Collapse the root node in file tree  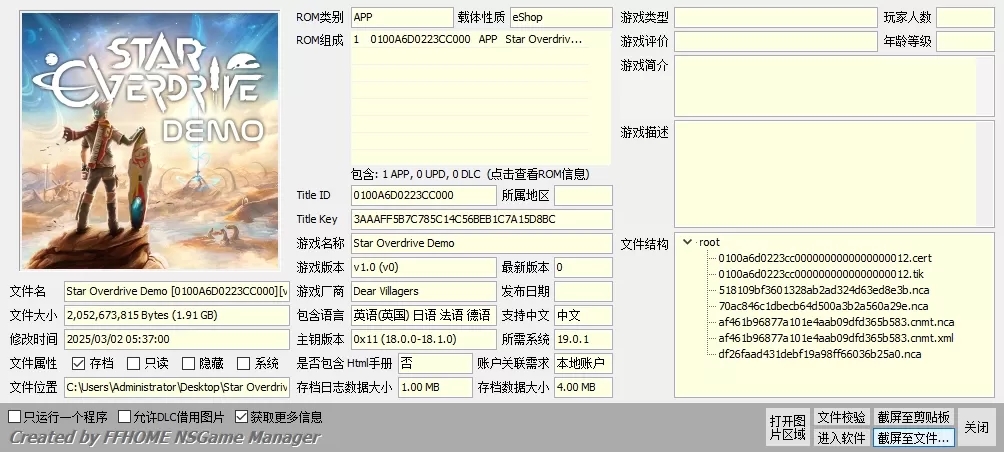687,242
